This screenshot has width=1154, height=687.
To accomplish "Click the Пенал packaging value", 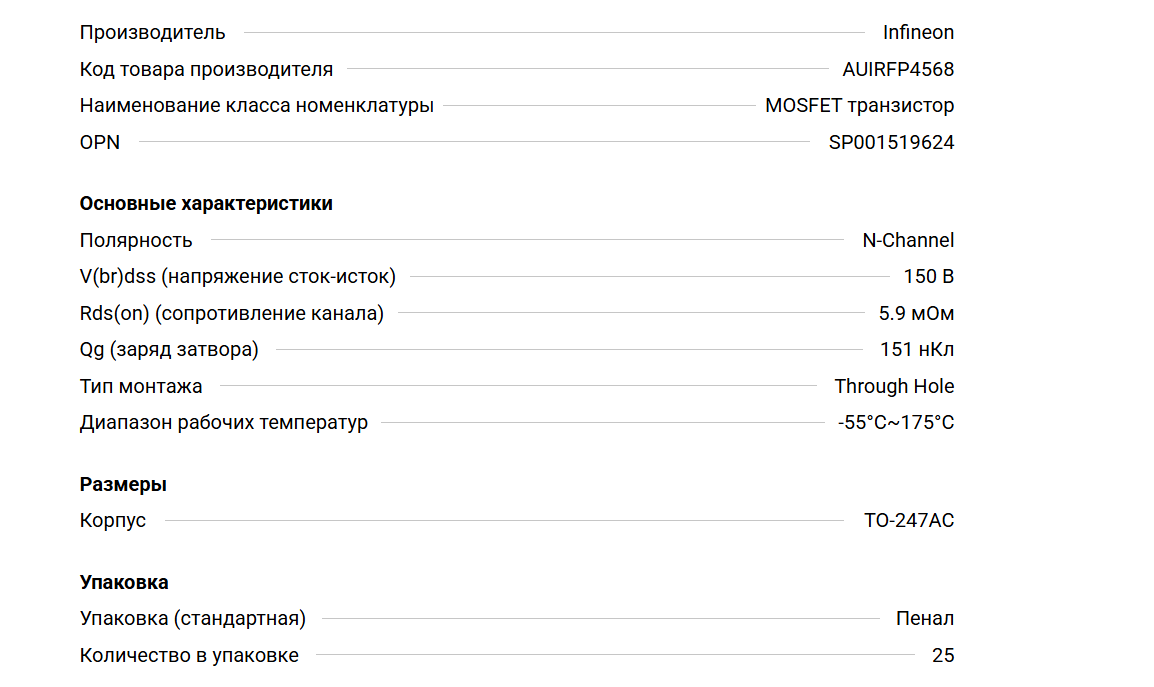I will tap(925, 618).
